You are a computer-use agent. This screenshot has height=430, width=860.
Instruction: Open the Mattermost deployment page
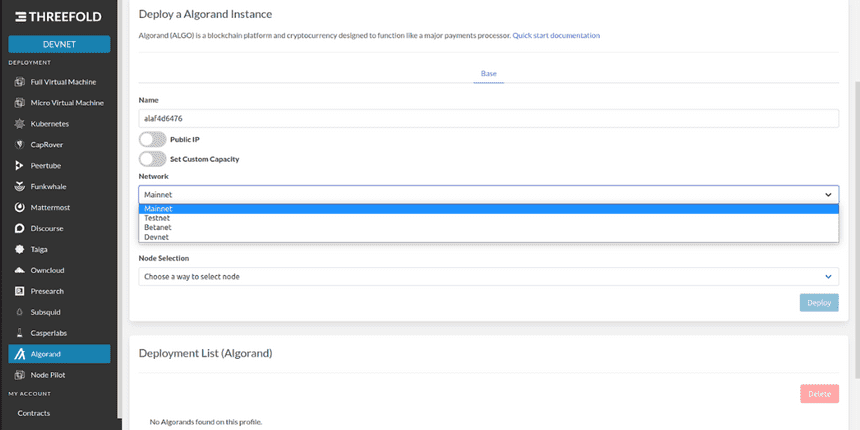[x=59, y=207]
